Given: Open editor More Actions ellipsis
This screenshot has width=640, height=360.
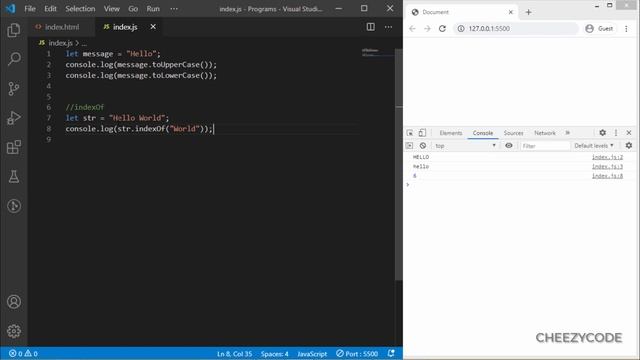Looking at the screenshot, I should [x=388, y=27].
